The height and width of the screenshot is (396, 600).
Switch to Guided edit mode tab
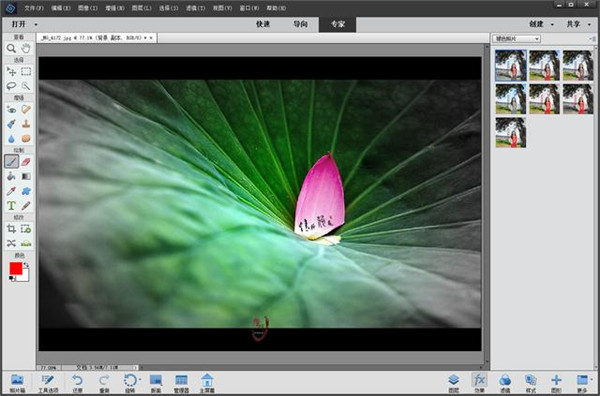point(300,24)
